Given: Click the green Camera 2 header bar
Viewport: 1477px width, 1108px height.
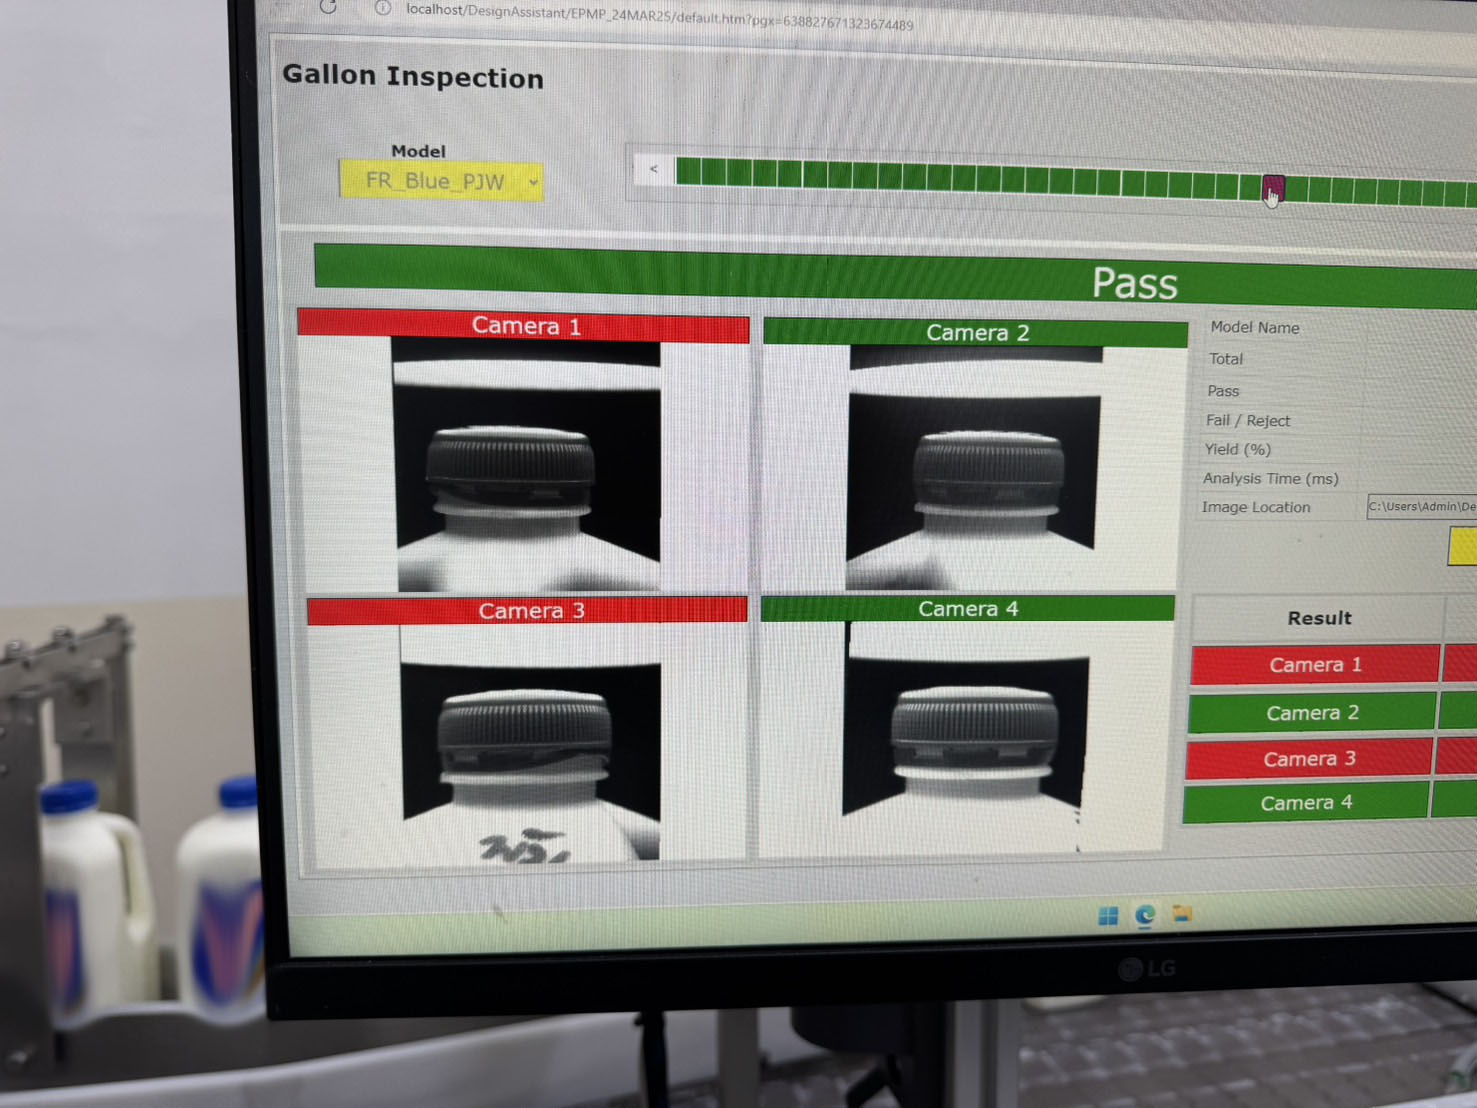Looking at the screenshot, I should click(975, 333).
